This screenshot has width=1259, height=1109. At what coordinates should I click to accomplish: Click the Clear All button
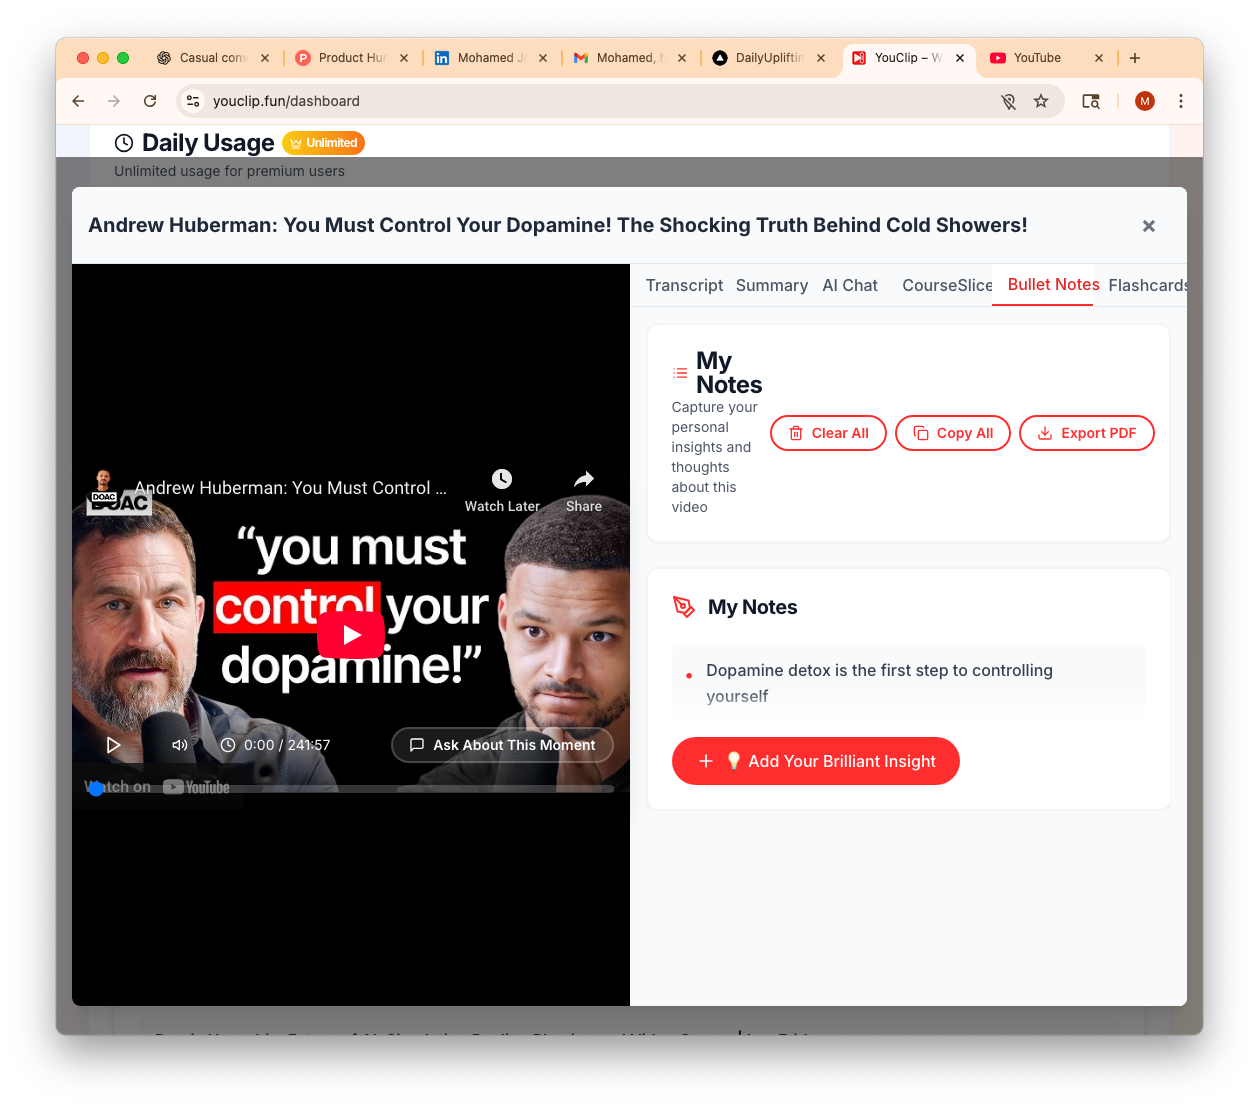(828, 433)
